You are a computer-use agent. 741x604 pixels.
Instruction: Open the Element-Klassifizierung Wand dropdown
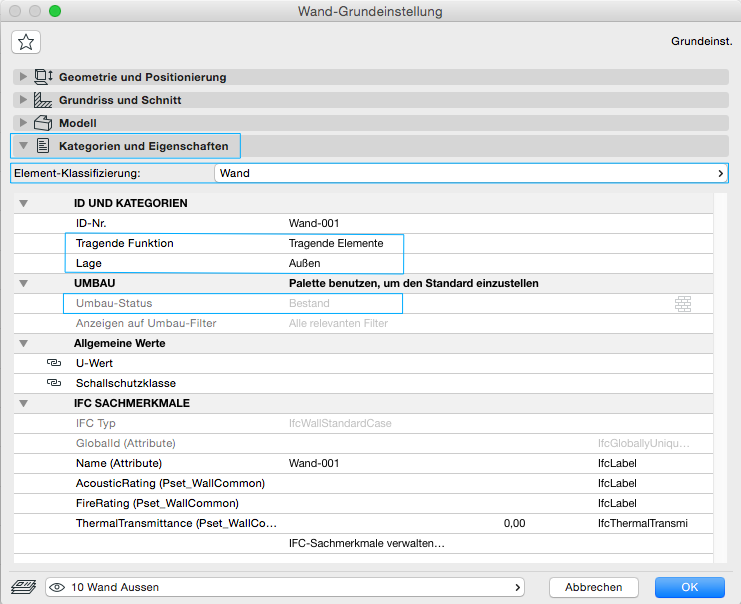470,173
